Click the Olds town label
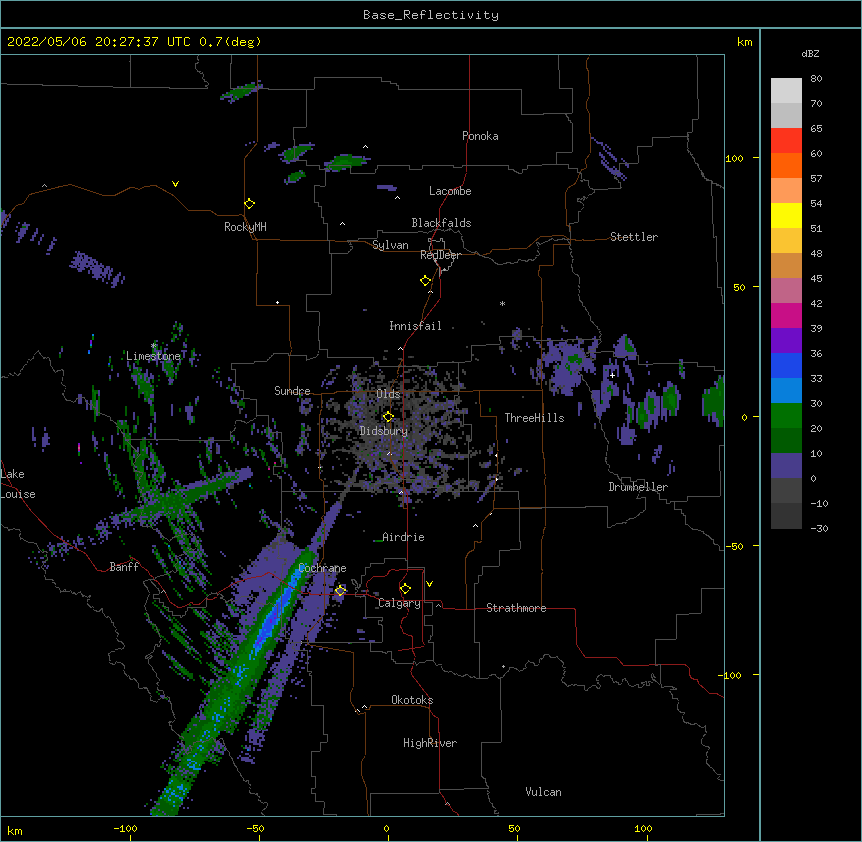Image resolution: width=862 pixels, height=842 pixels. tap(388, 394)
